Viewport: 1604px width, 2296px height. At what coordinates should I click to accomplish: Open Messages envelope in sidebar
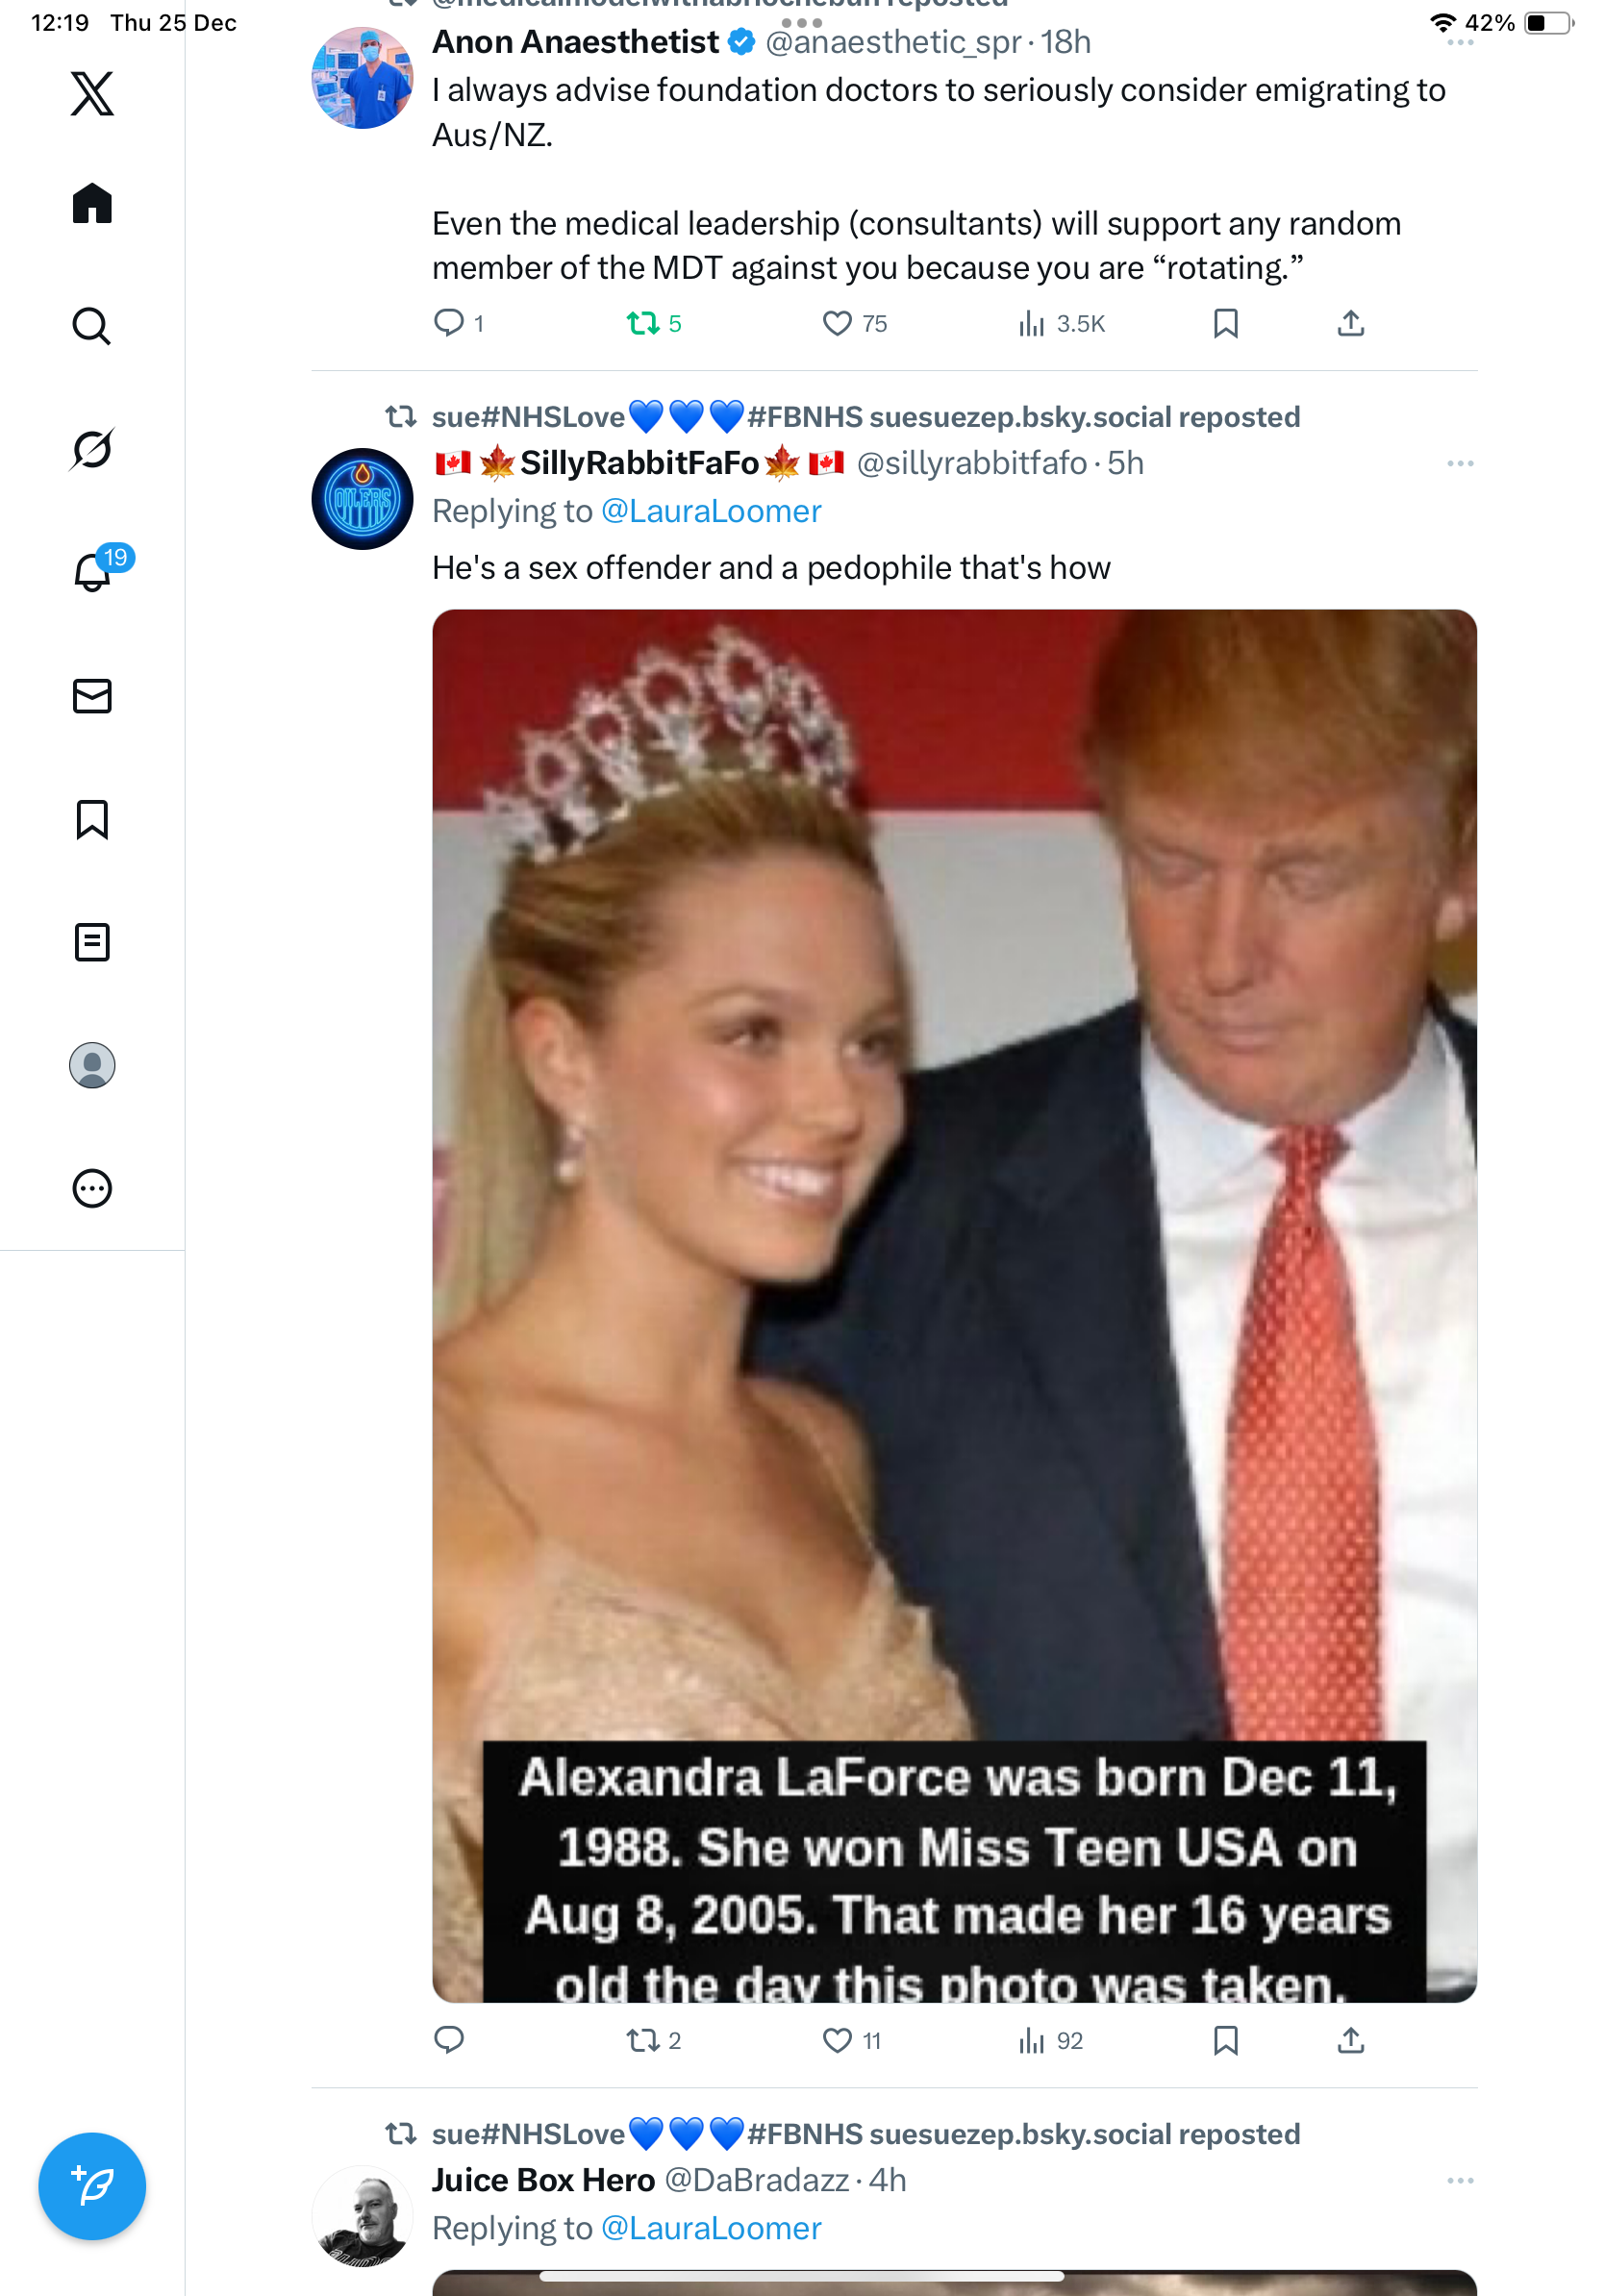point(92,696)
